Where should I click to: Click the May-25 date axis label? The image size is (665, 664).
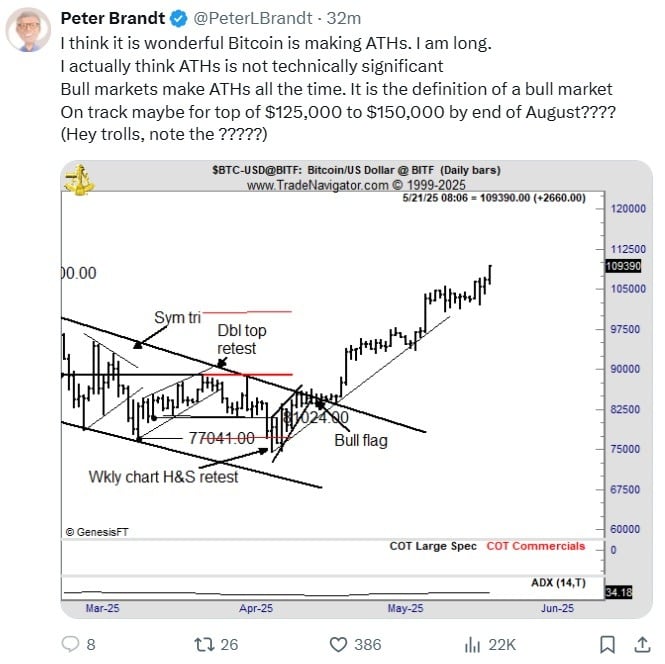pyautogui.click(x=405, y=608)
